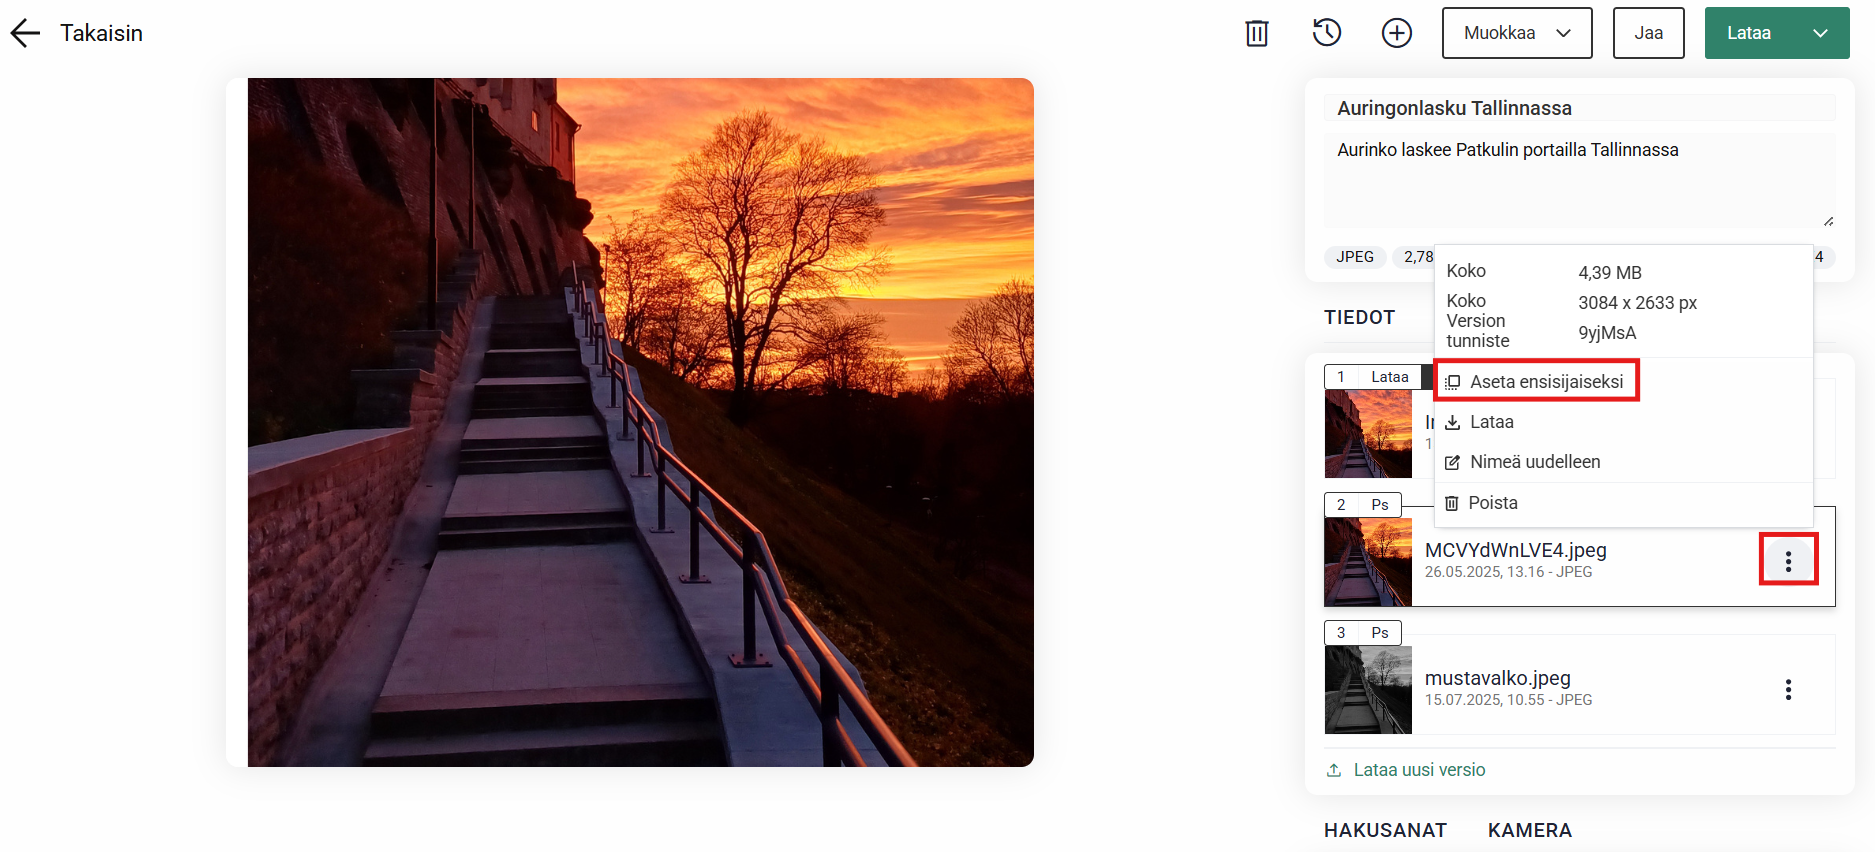Click the trash can delete icon in toolbar
The width and height of the screenshot is (1875, 852).
[x=1257, y=33]
